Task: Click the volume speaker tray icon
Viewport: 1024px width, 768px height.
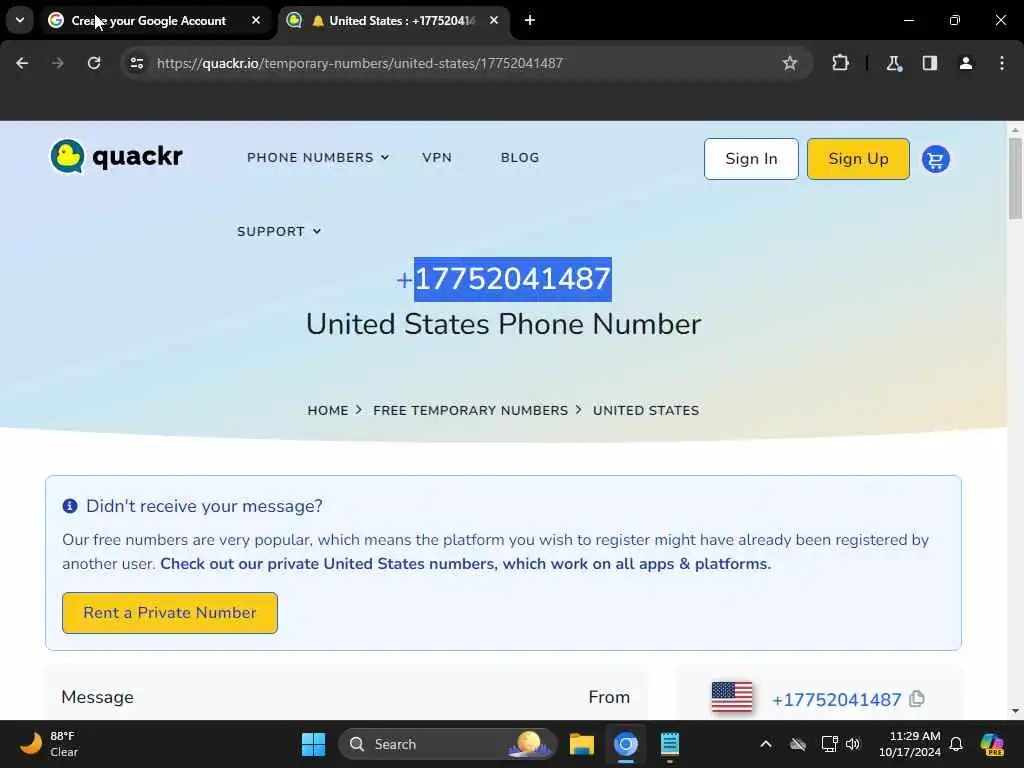Action: (x=853, y=744)
